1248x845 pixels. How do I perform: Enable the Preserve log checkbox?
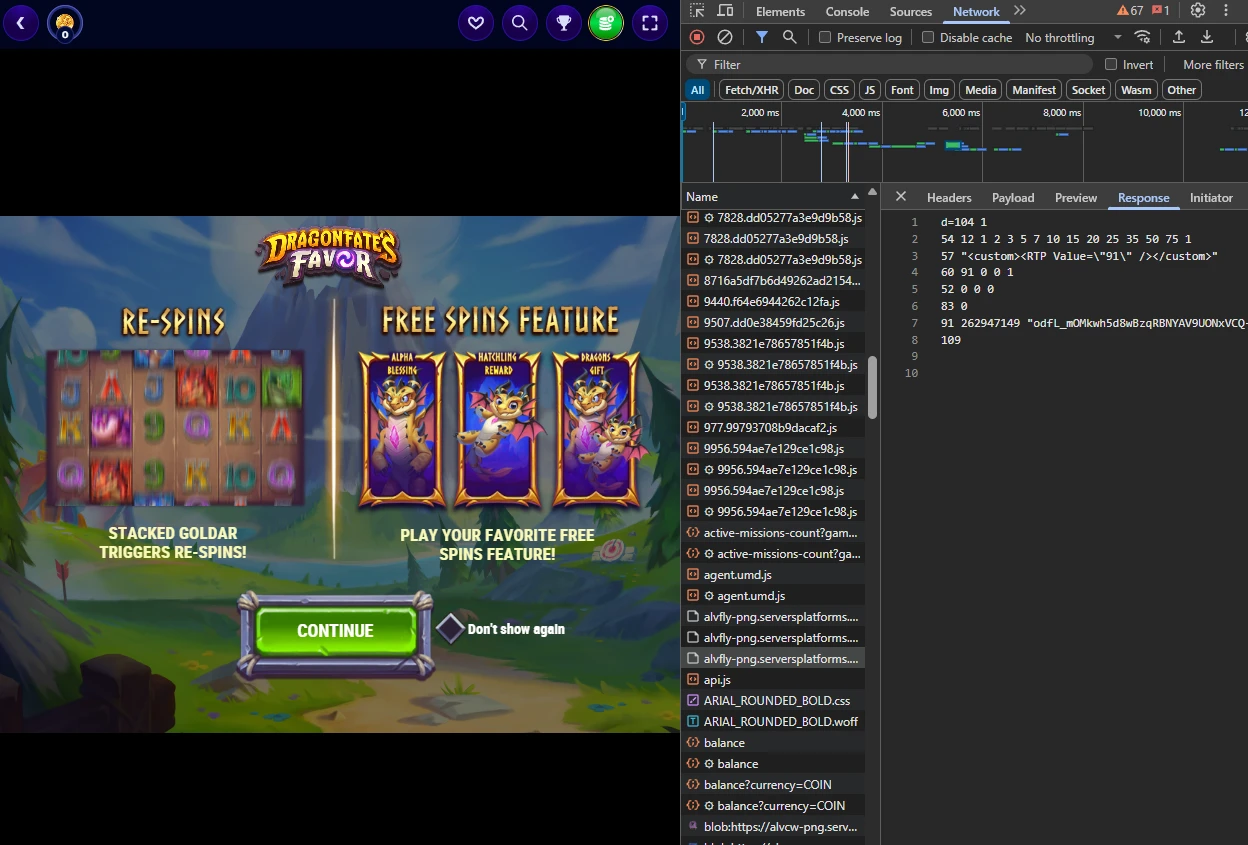pos(825,37)
